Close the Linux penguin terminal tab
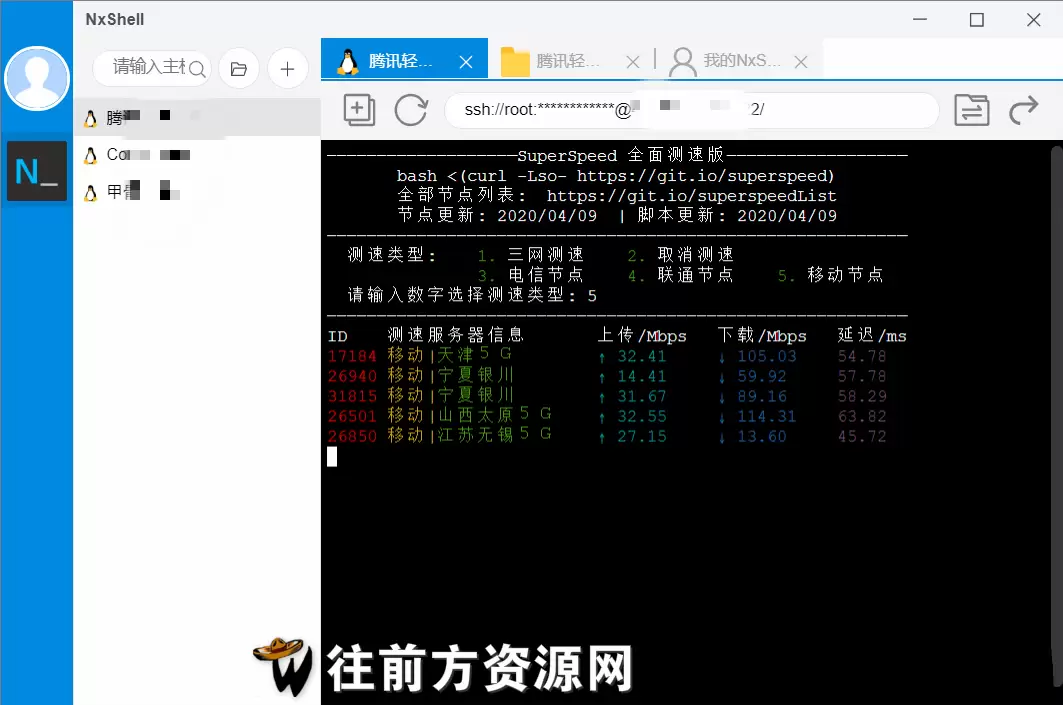This screenshot has height=705, width=1063. tap(466, 62)
